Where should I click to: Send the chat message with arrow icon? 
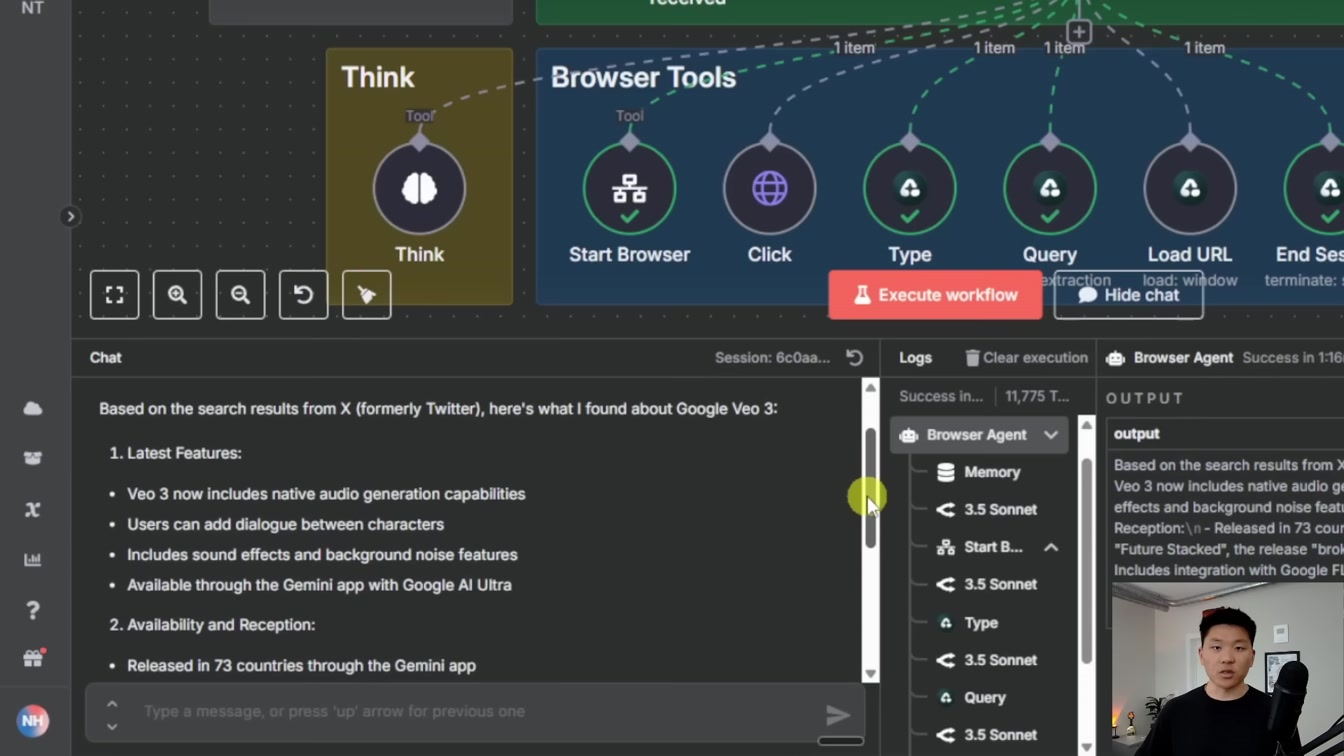tap(838, 714)
